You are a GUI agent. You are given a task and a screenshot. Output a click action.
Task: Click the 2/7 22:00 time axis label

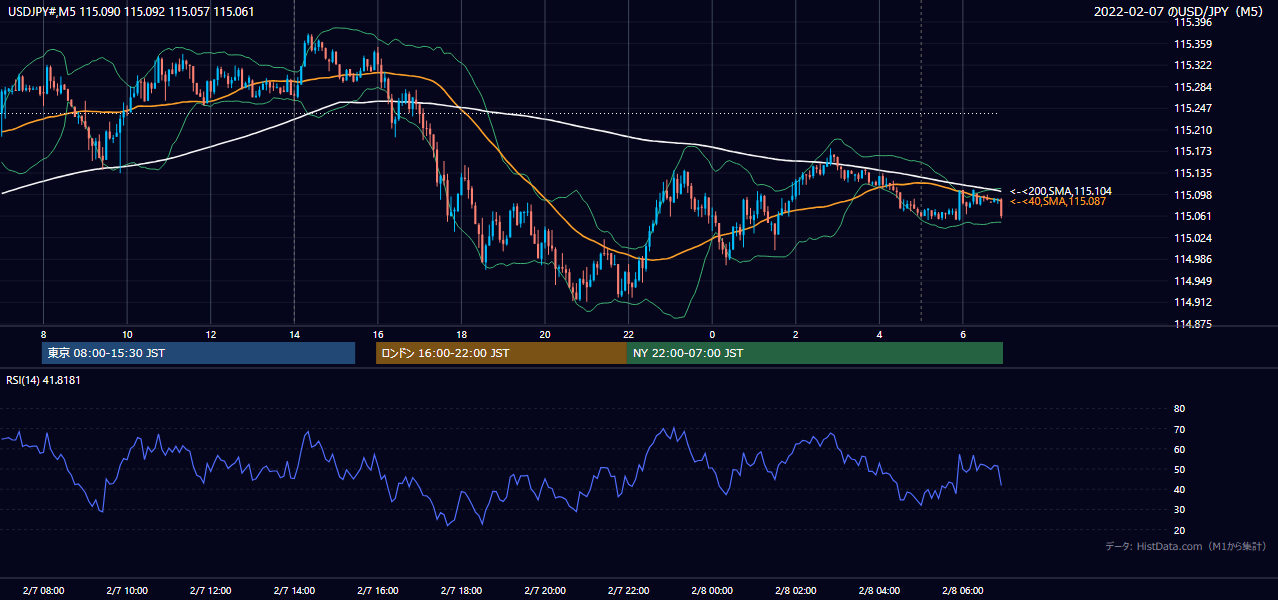[628, 591]
